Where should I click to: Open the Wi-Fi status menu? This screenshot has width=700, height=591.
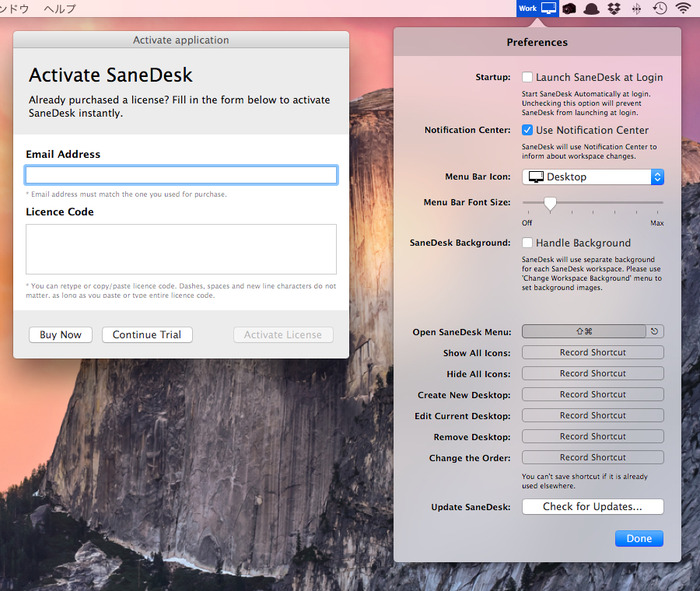(683, 8)
